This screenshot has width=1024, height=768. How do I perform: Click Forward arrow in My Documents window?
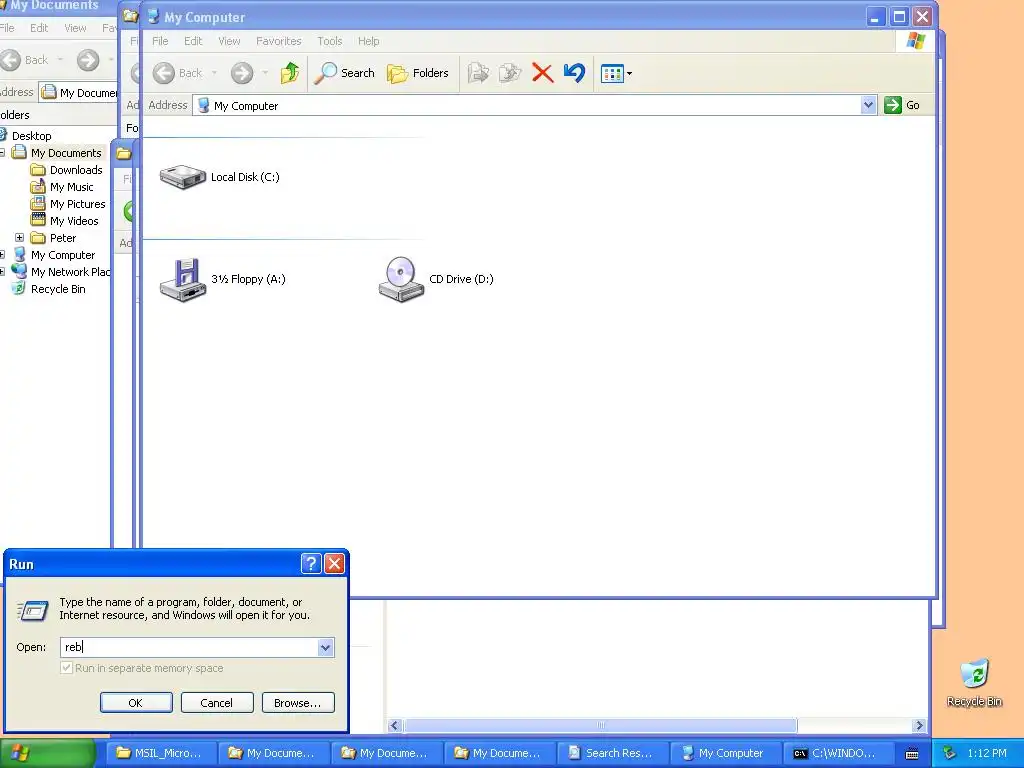click(88, 60)
